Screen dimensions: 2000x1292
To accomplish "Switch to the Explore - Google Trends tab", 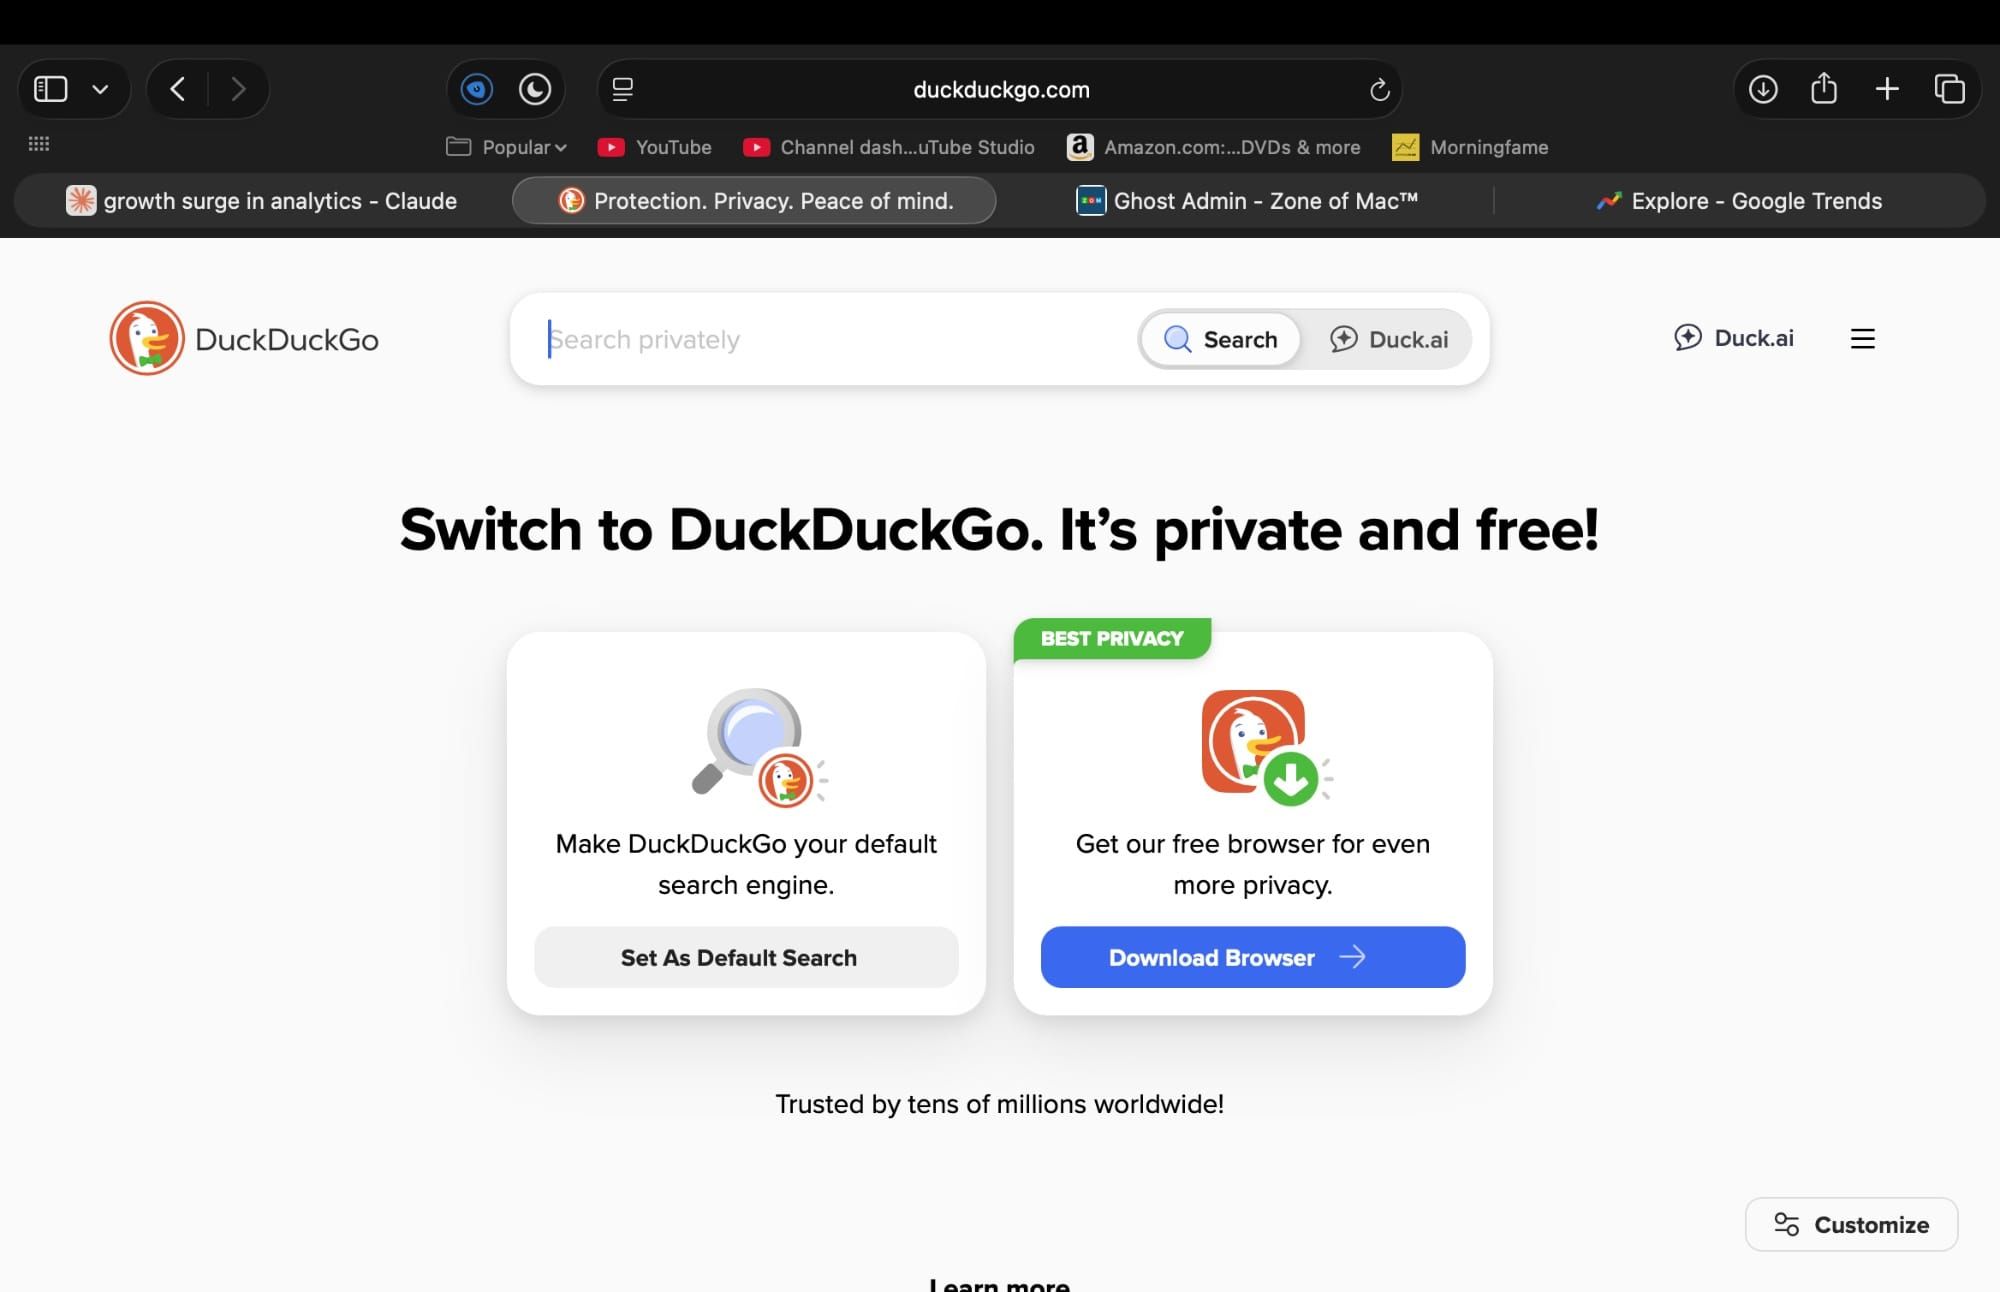I will (1742, 200).
